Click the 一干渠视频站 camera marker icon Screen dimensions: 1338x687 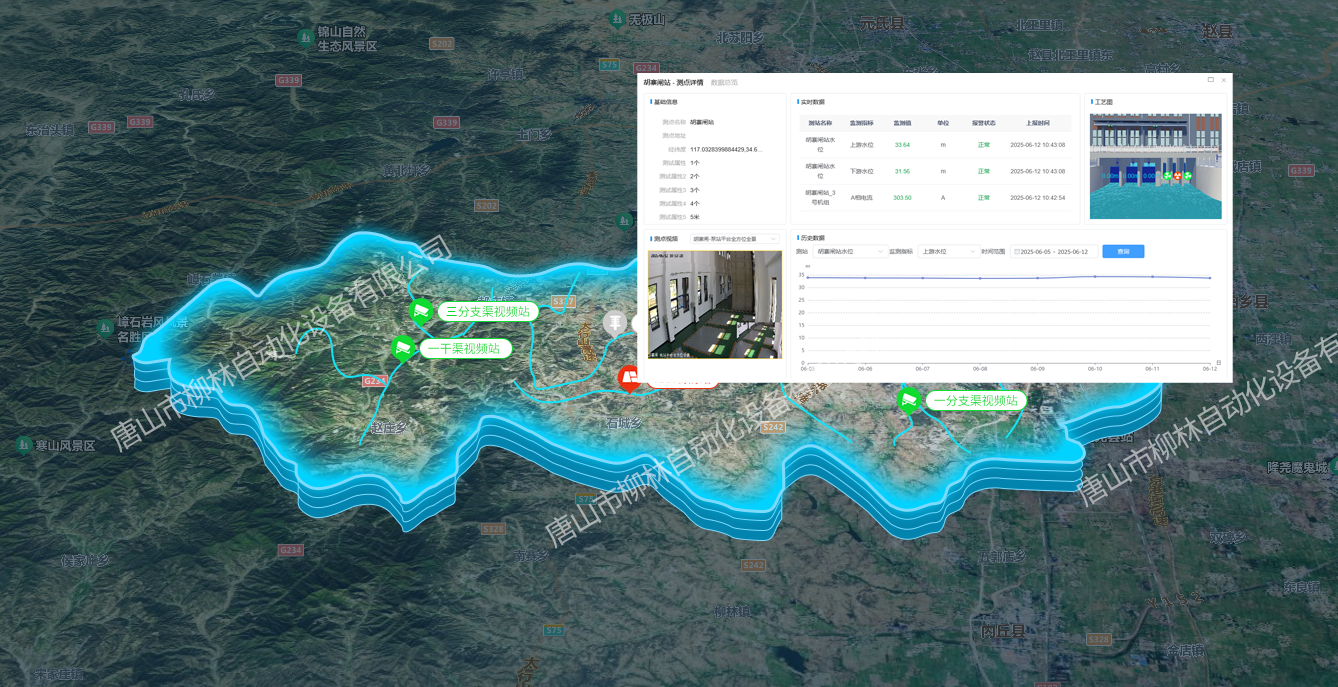[x=404, y=347]
